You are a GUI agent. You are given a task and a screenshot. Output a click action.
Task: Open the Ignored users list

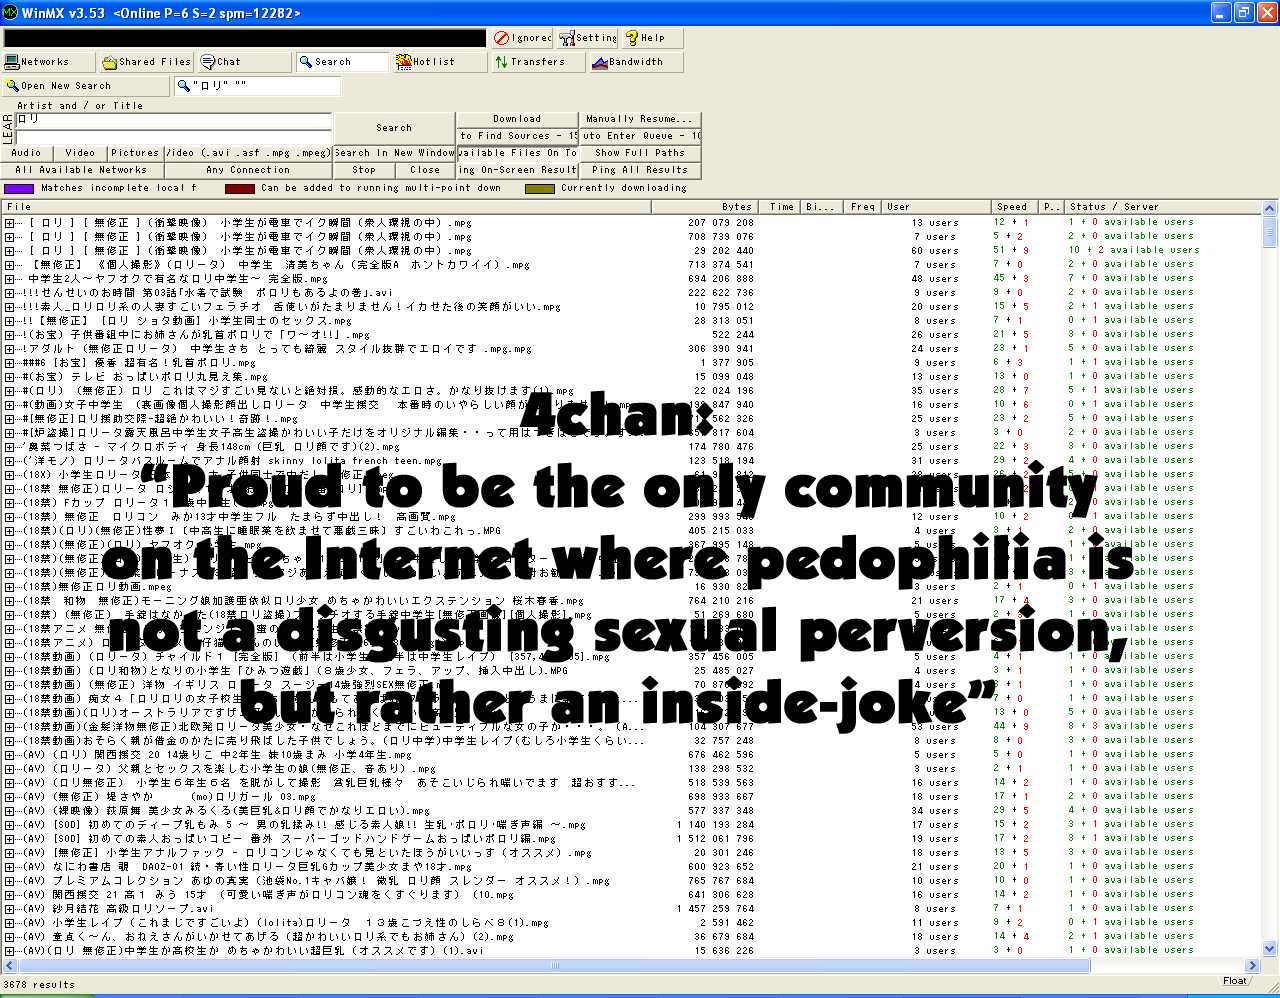[x=522, y=38]
